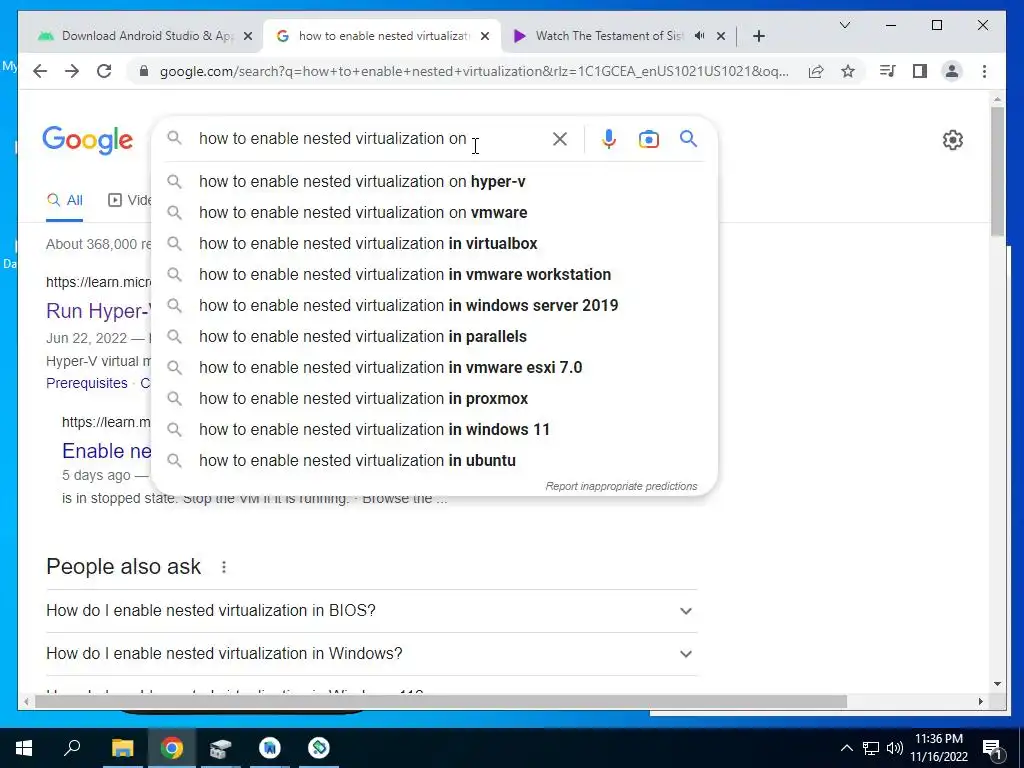Open Chrome's three-dot menu

[984, 71]
